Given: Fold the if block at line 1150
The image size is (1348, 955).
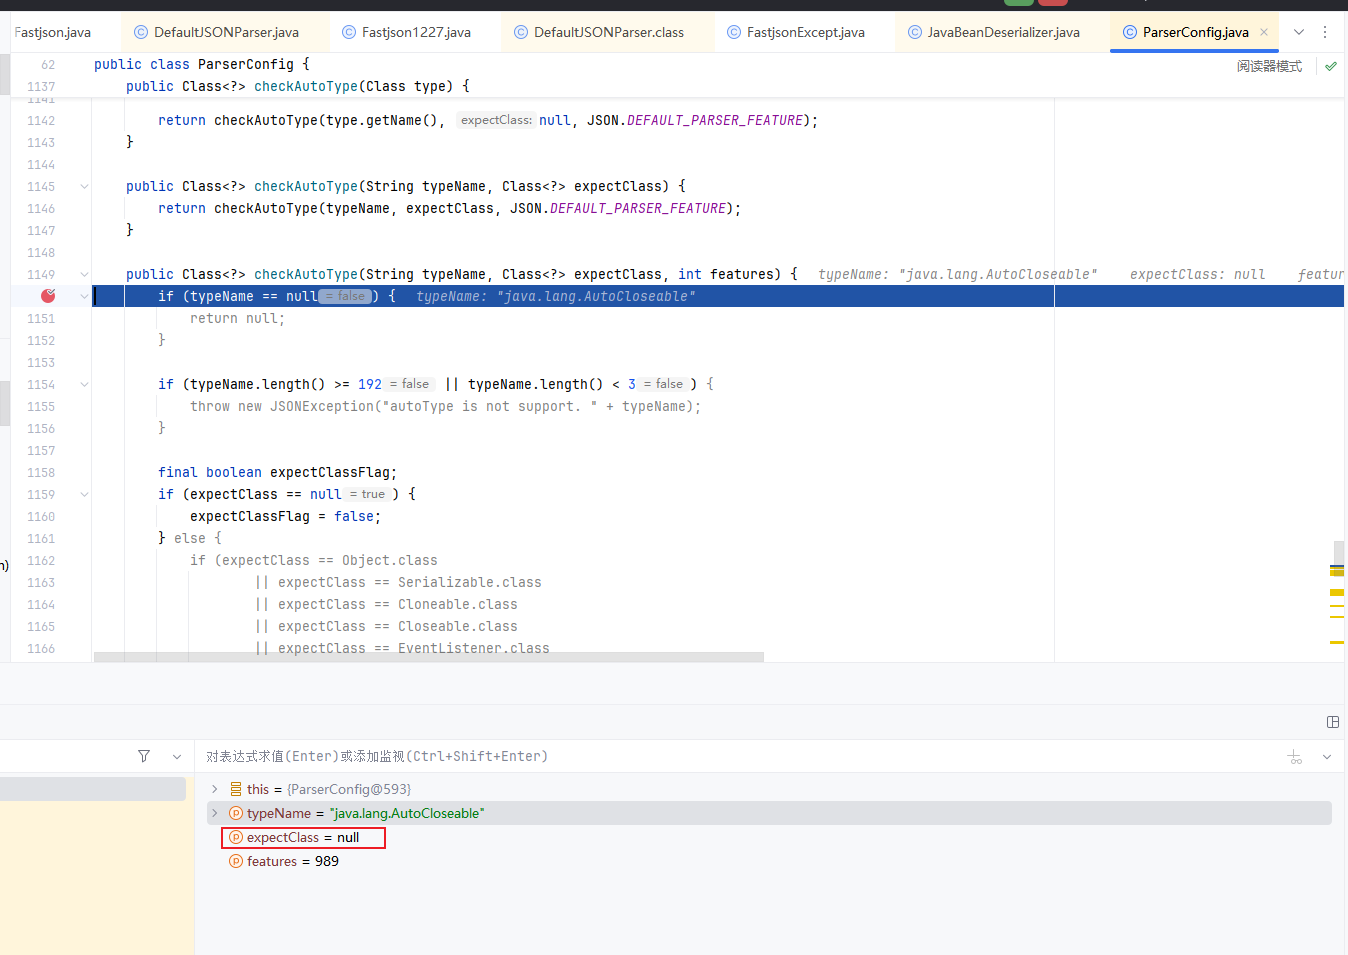Looking at the screenshot, I should click(84, 297).
